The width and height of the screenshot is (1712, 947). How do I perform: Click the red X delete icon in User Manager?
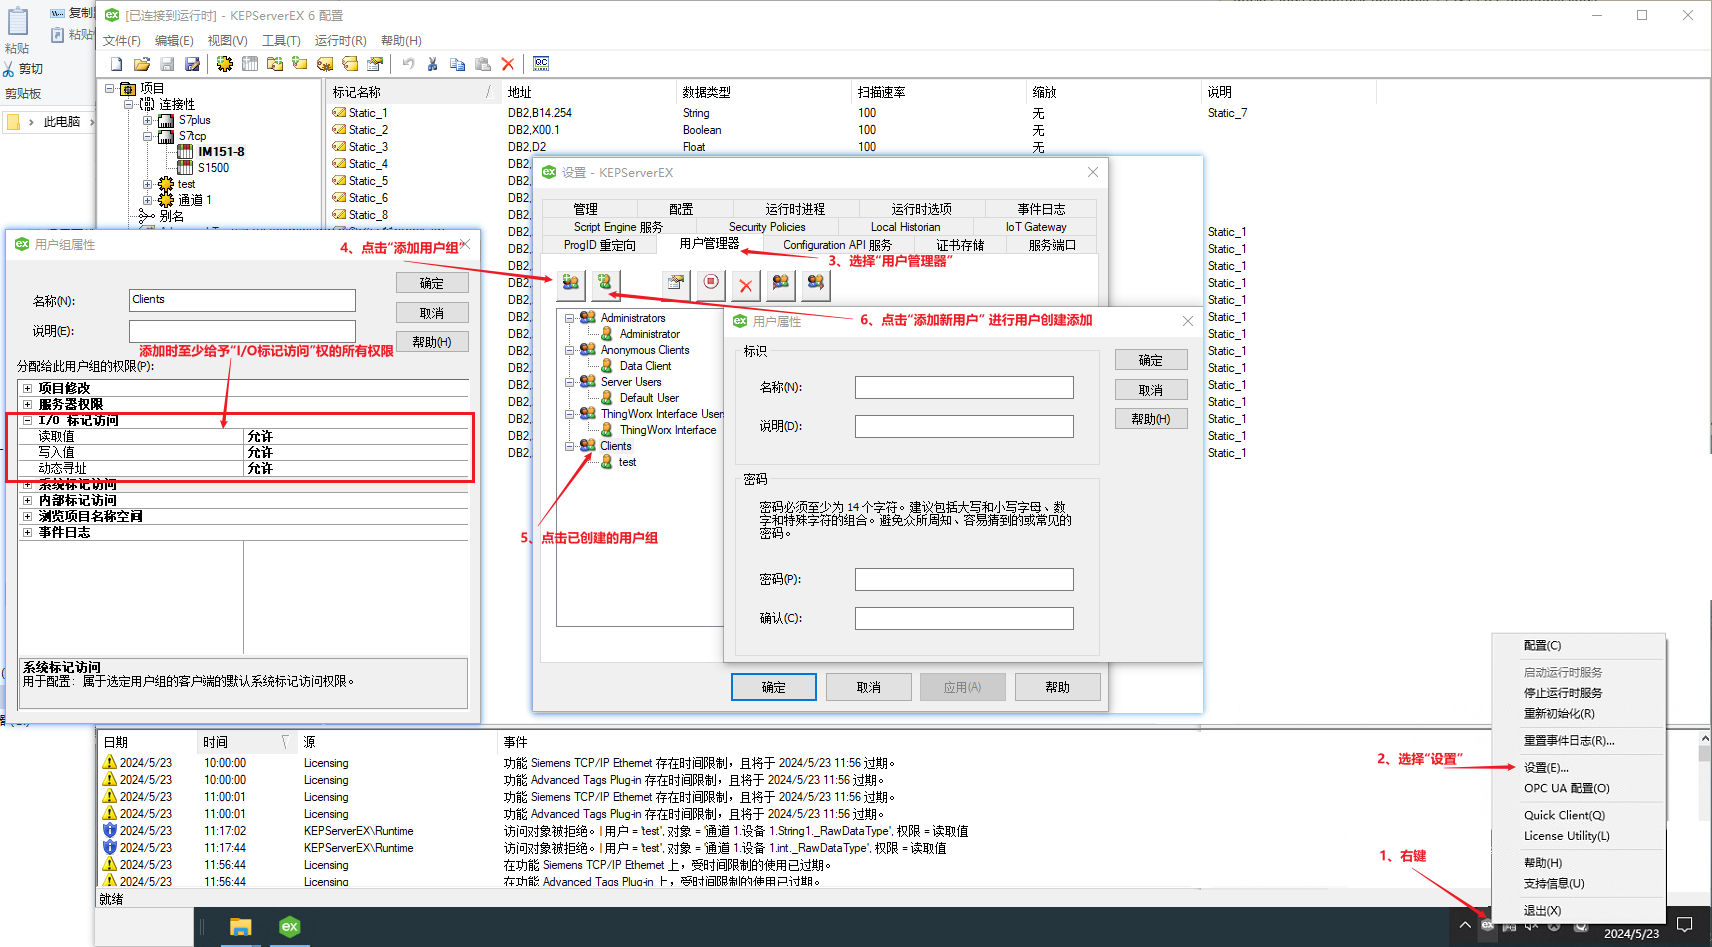tap(745, 285)
